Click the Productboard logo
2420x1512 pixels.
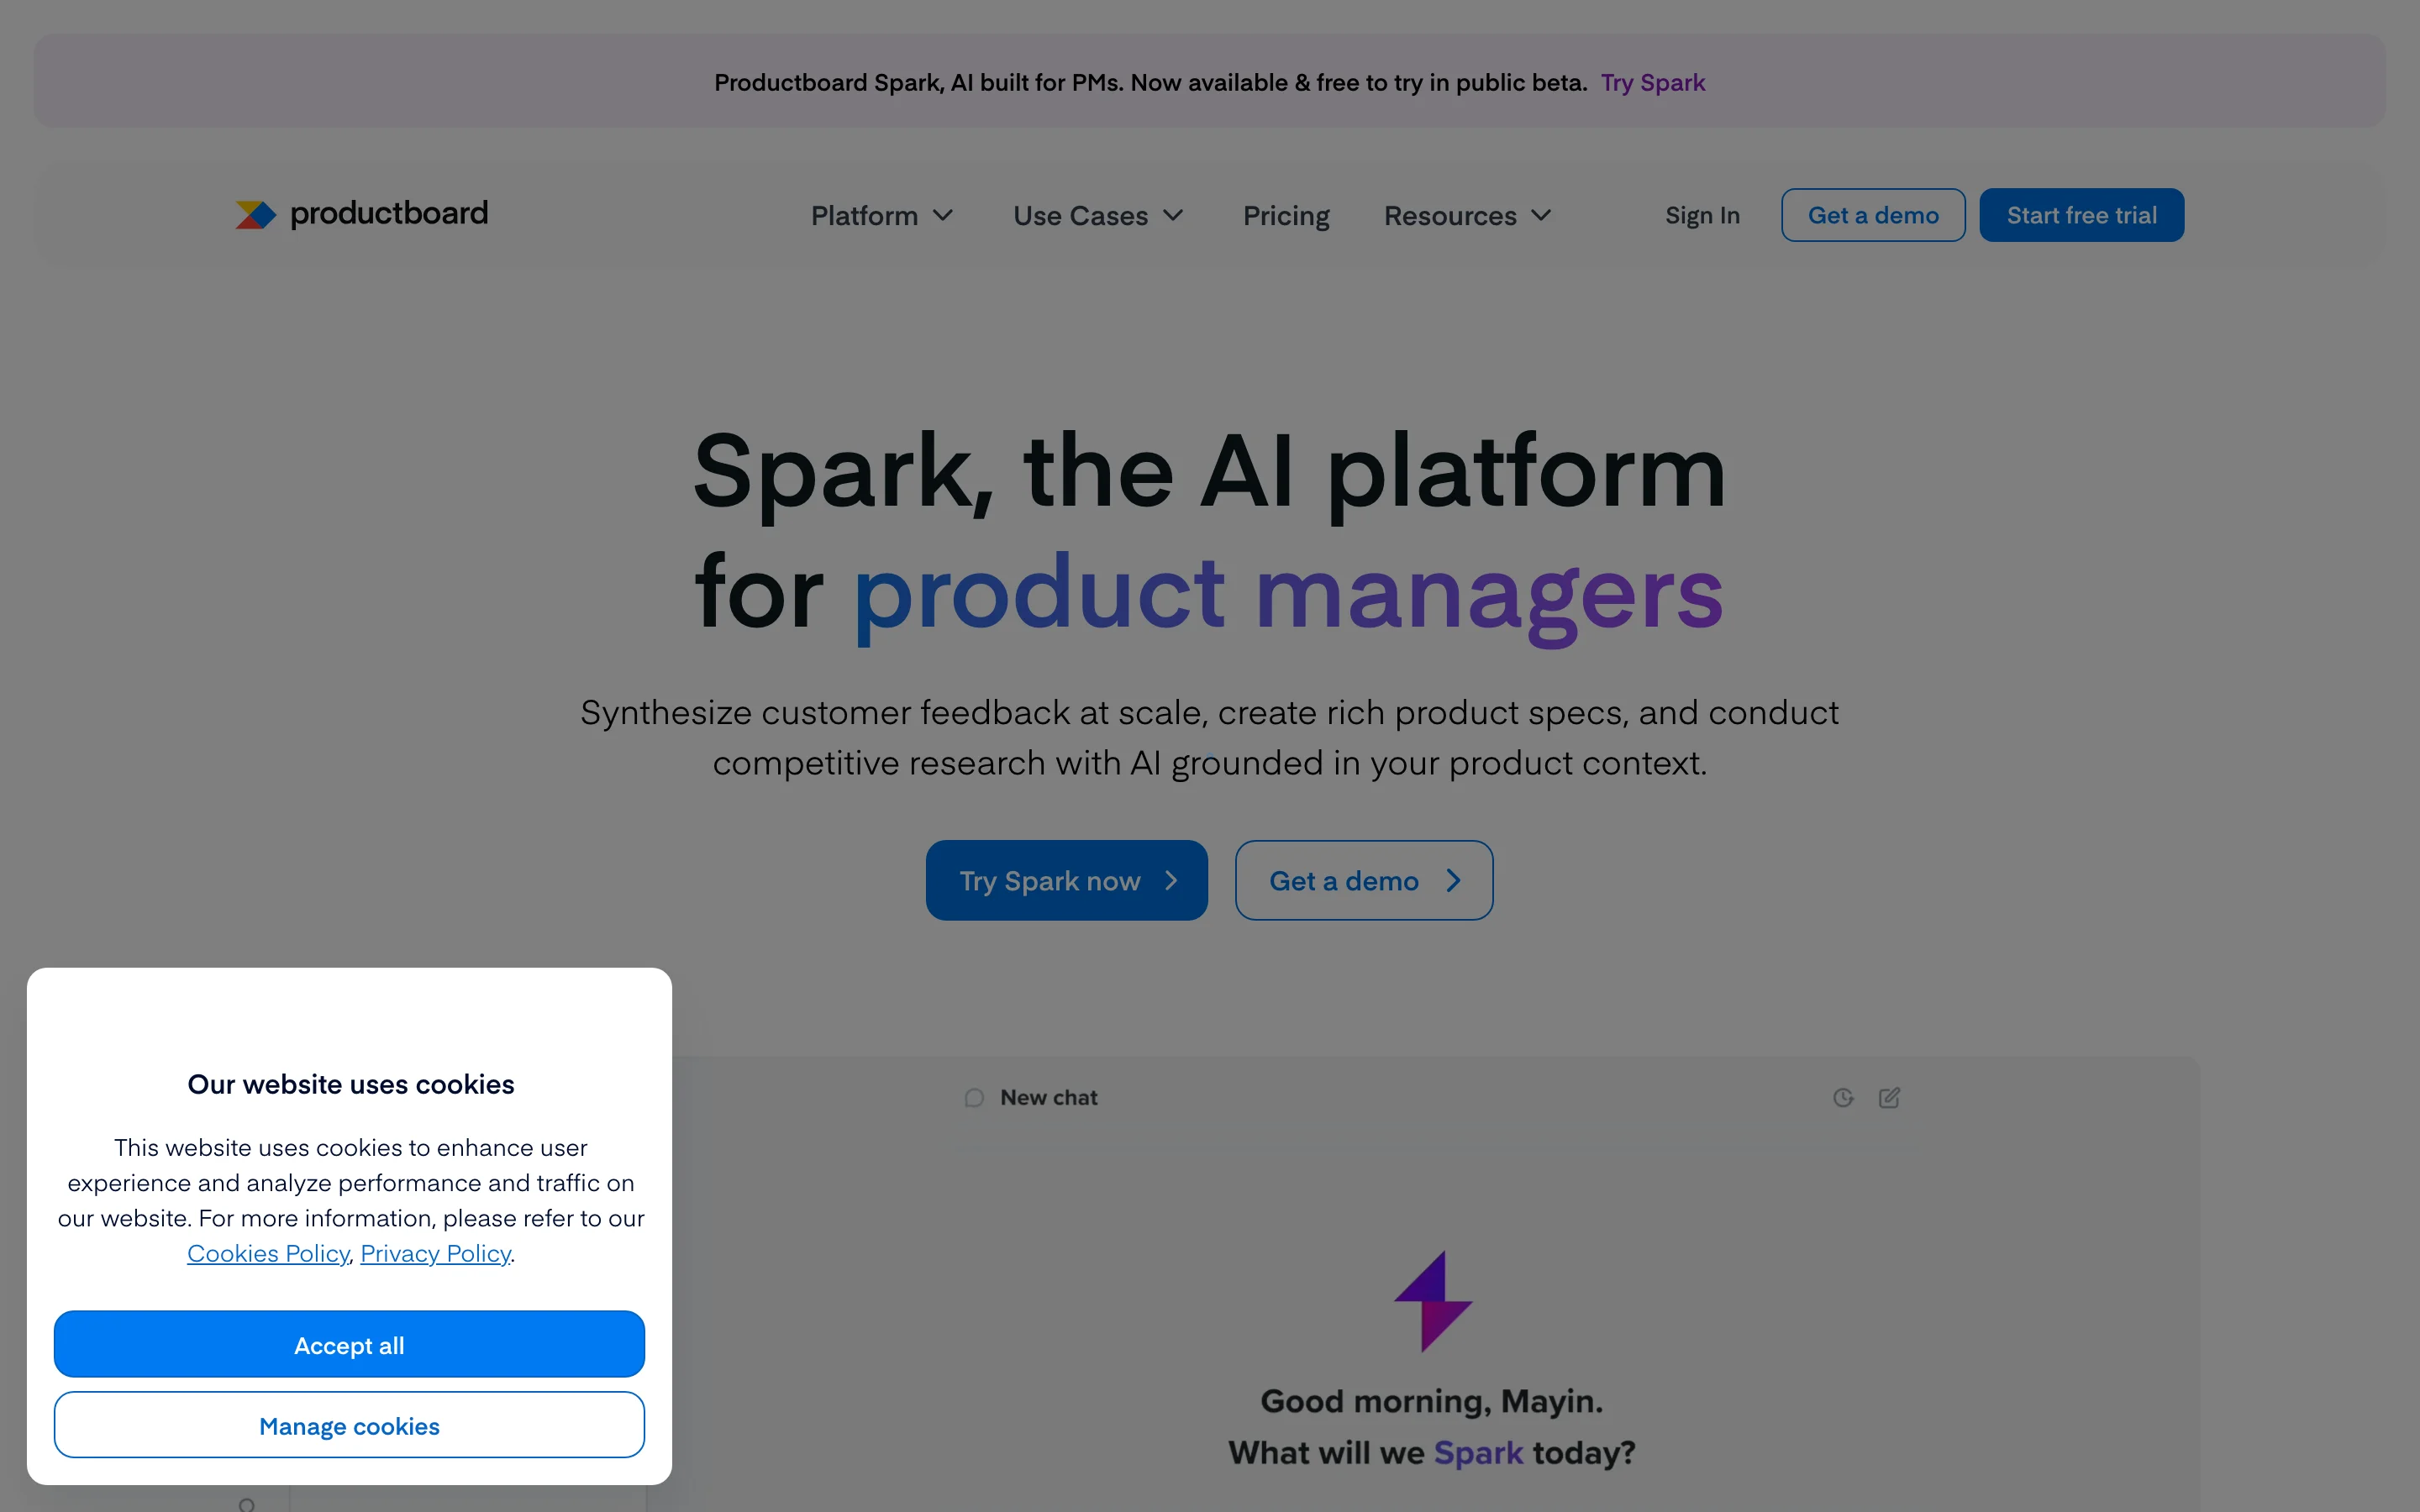click(x=361, y=214)
